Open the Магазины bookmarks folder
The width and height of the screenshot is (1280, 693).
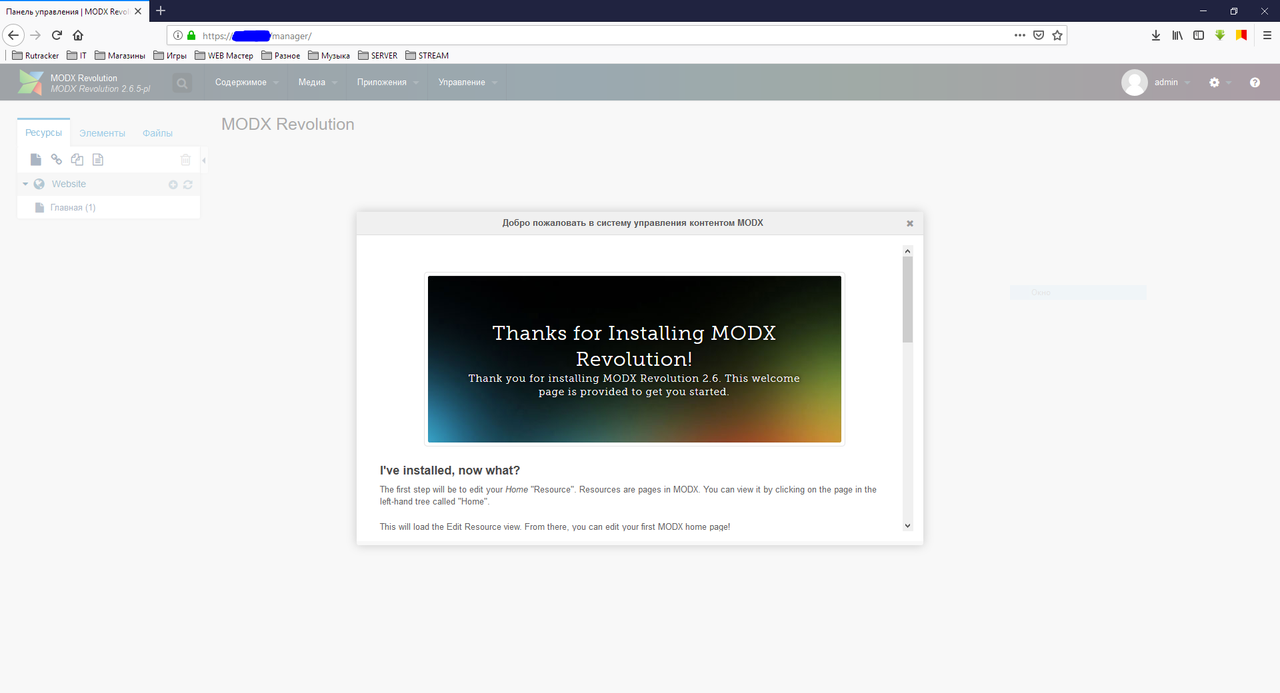click(120, 56)
